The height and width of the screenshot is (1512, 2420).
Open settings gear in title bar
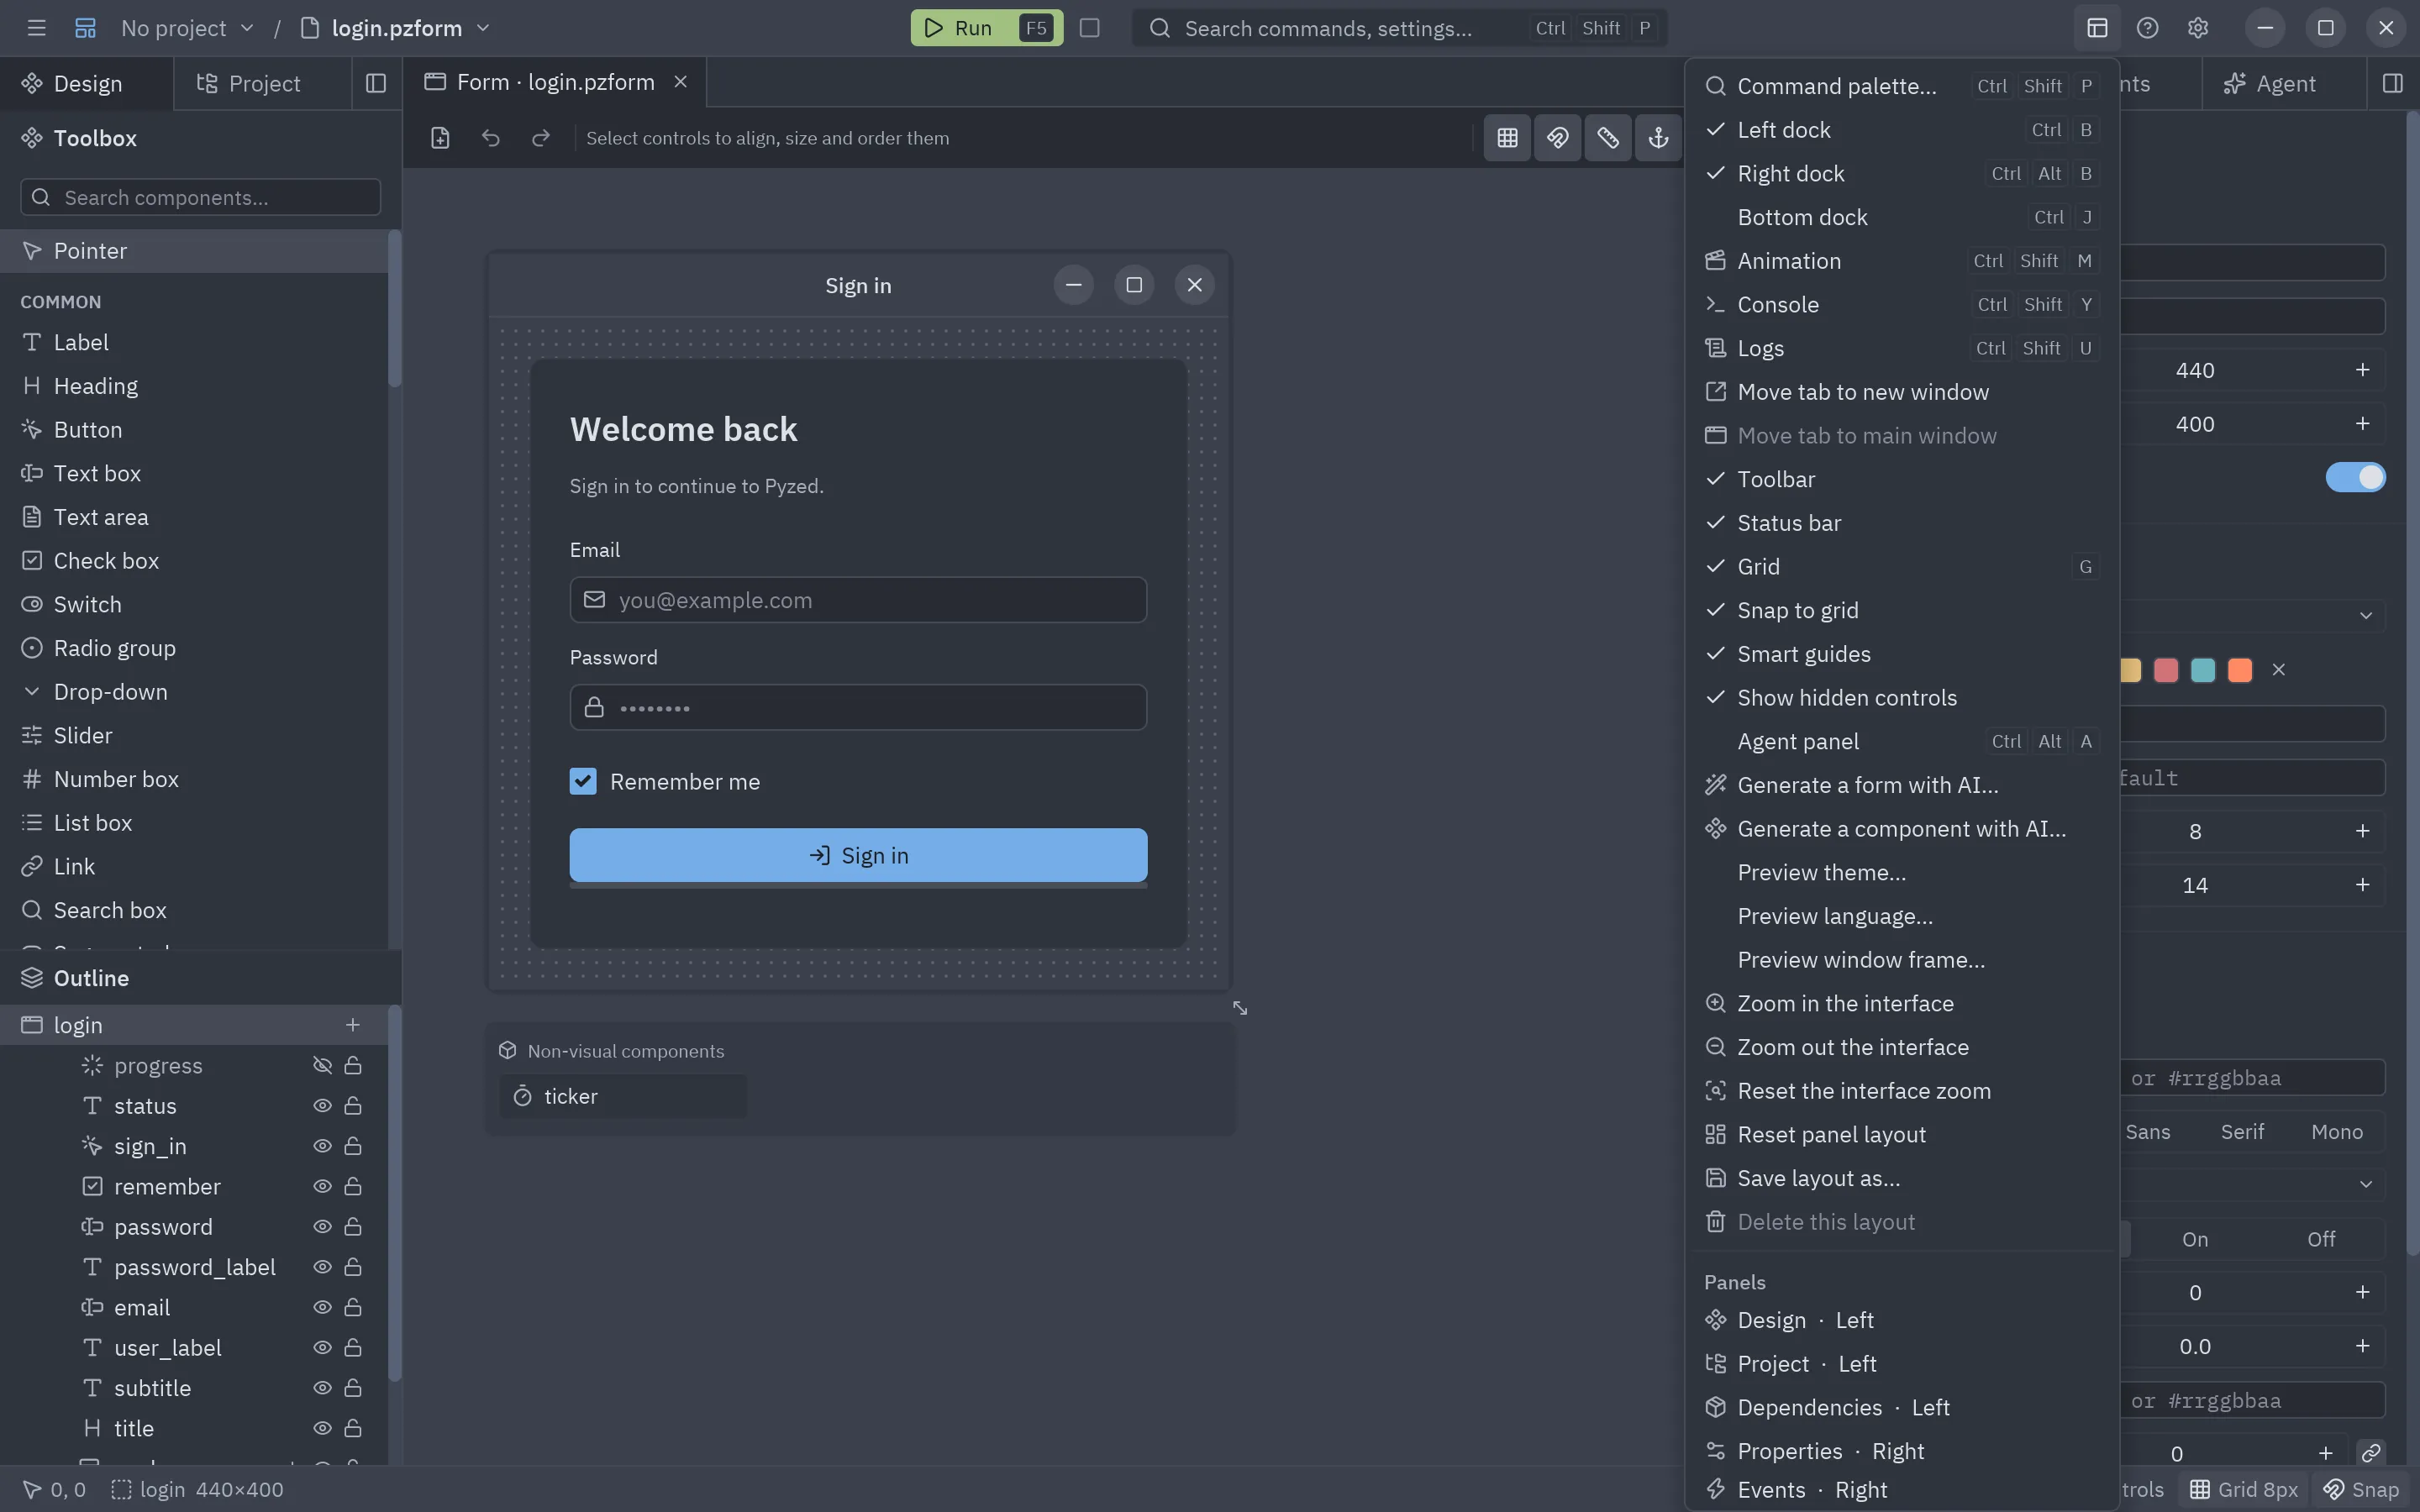click(x=2197, y=28)
